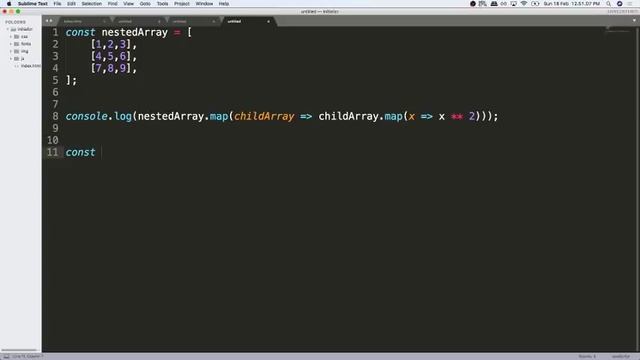
Task: Toggle the side bar status bar icon
Action: click(x=6, y=356)
